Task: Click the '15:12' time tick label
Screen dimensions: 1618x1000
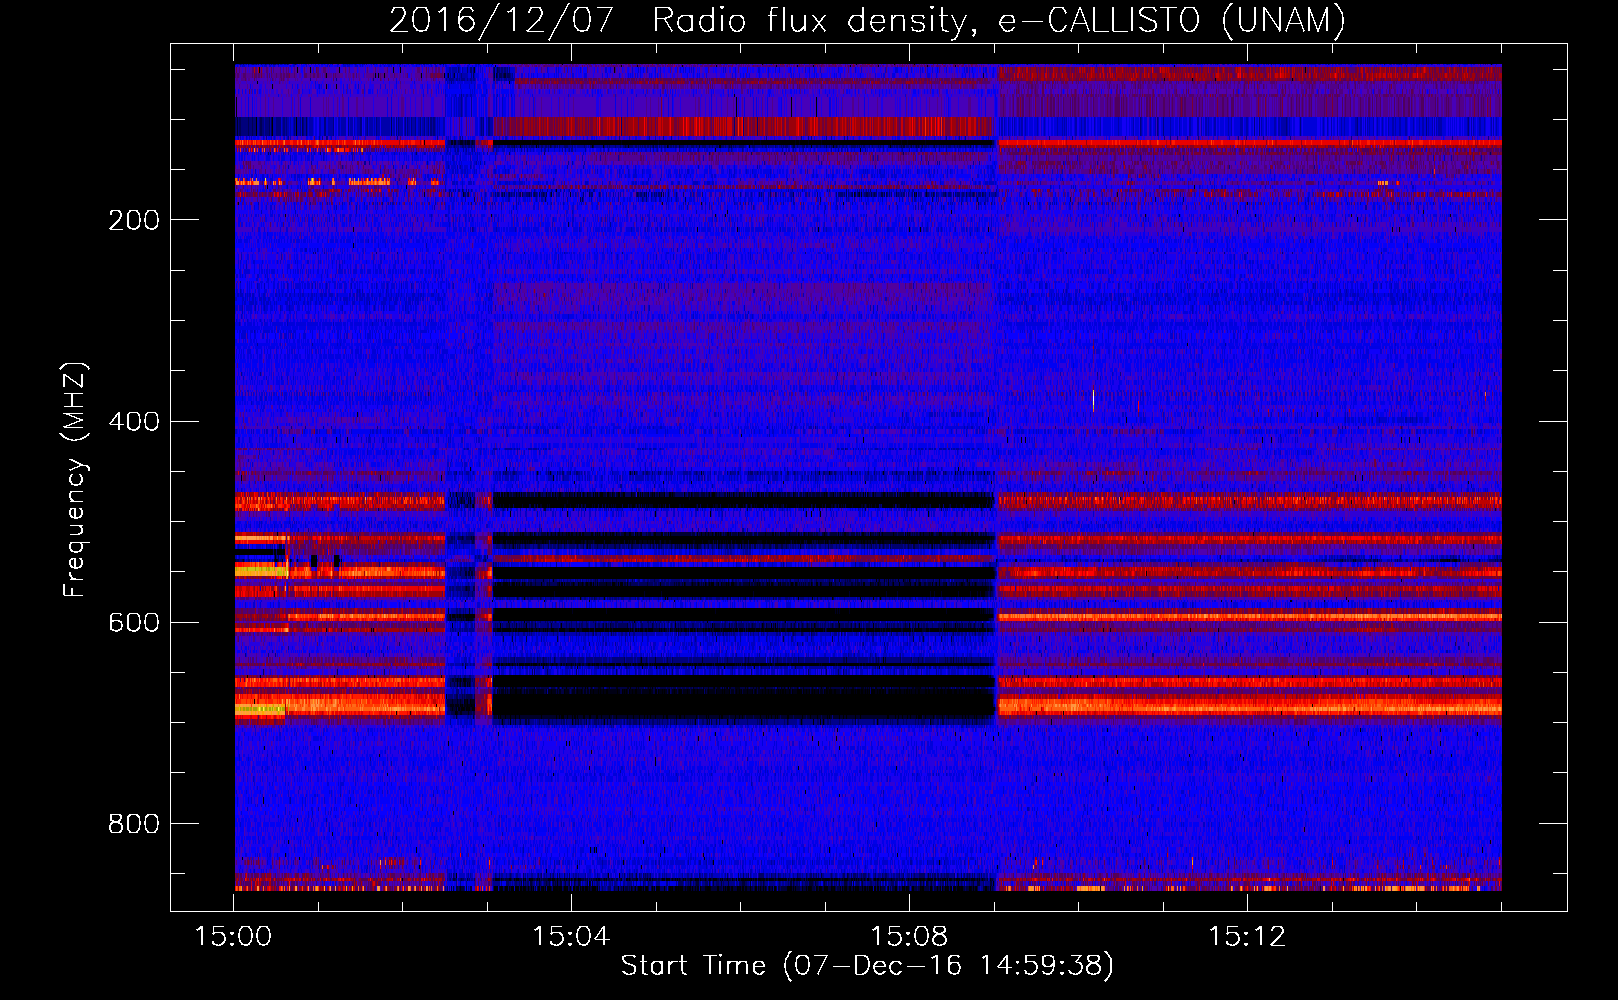Action: click(x=1247, y=937)
